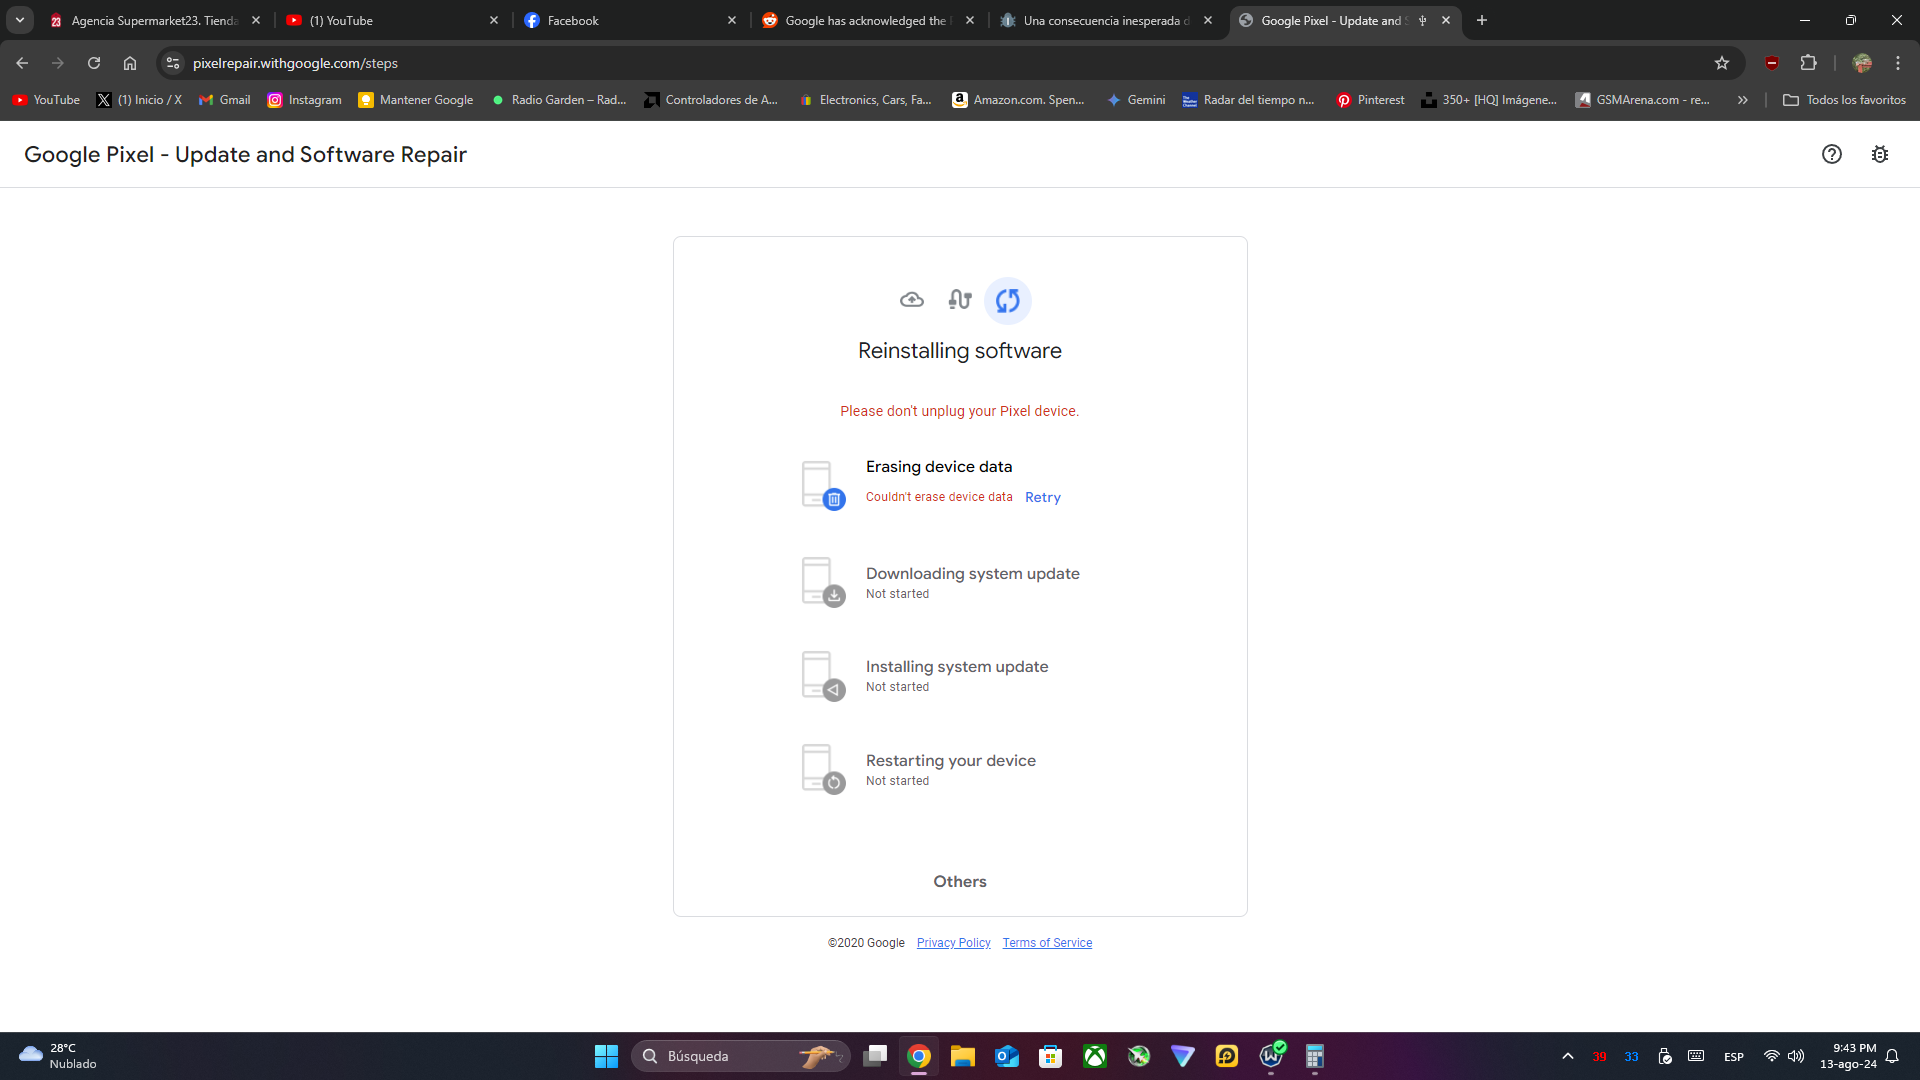The image size is (1920, 1080).
Task: Open the bug feedback icon
Action: click(1880, 154)
